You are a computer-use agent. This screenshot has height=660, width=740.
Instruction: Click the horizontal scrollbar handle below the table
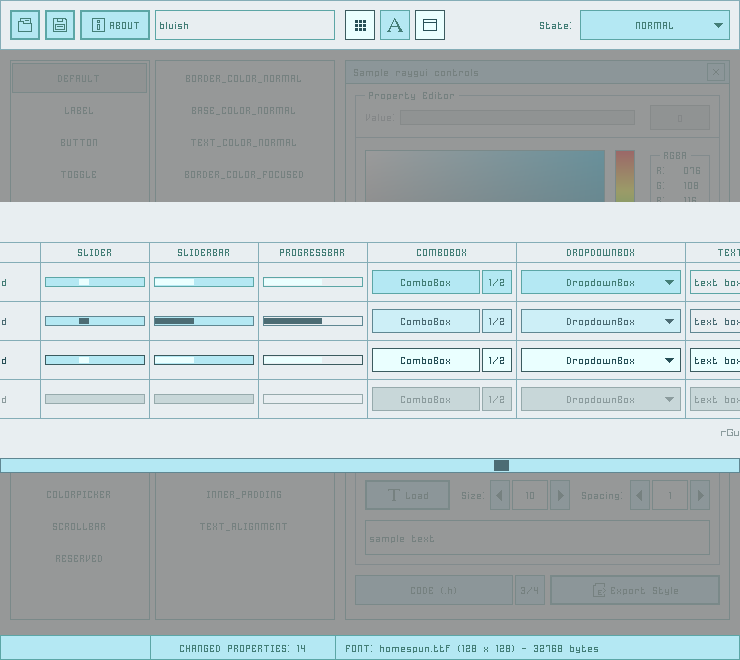[x=501, y=465]
